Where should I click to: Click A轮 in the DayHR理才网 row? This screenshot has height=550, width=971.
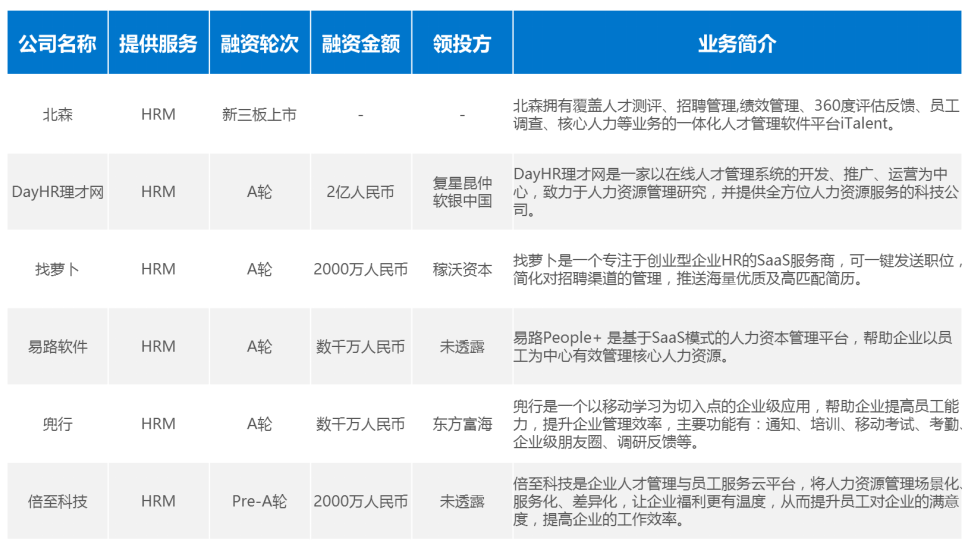click(x=259, y=192)
